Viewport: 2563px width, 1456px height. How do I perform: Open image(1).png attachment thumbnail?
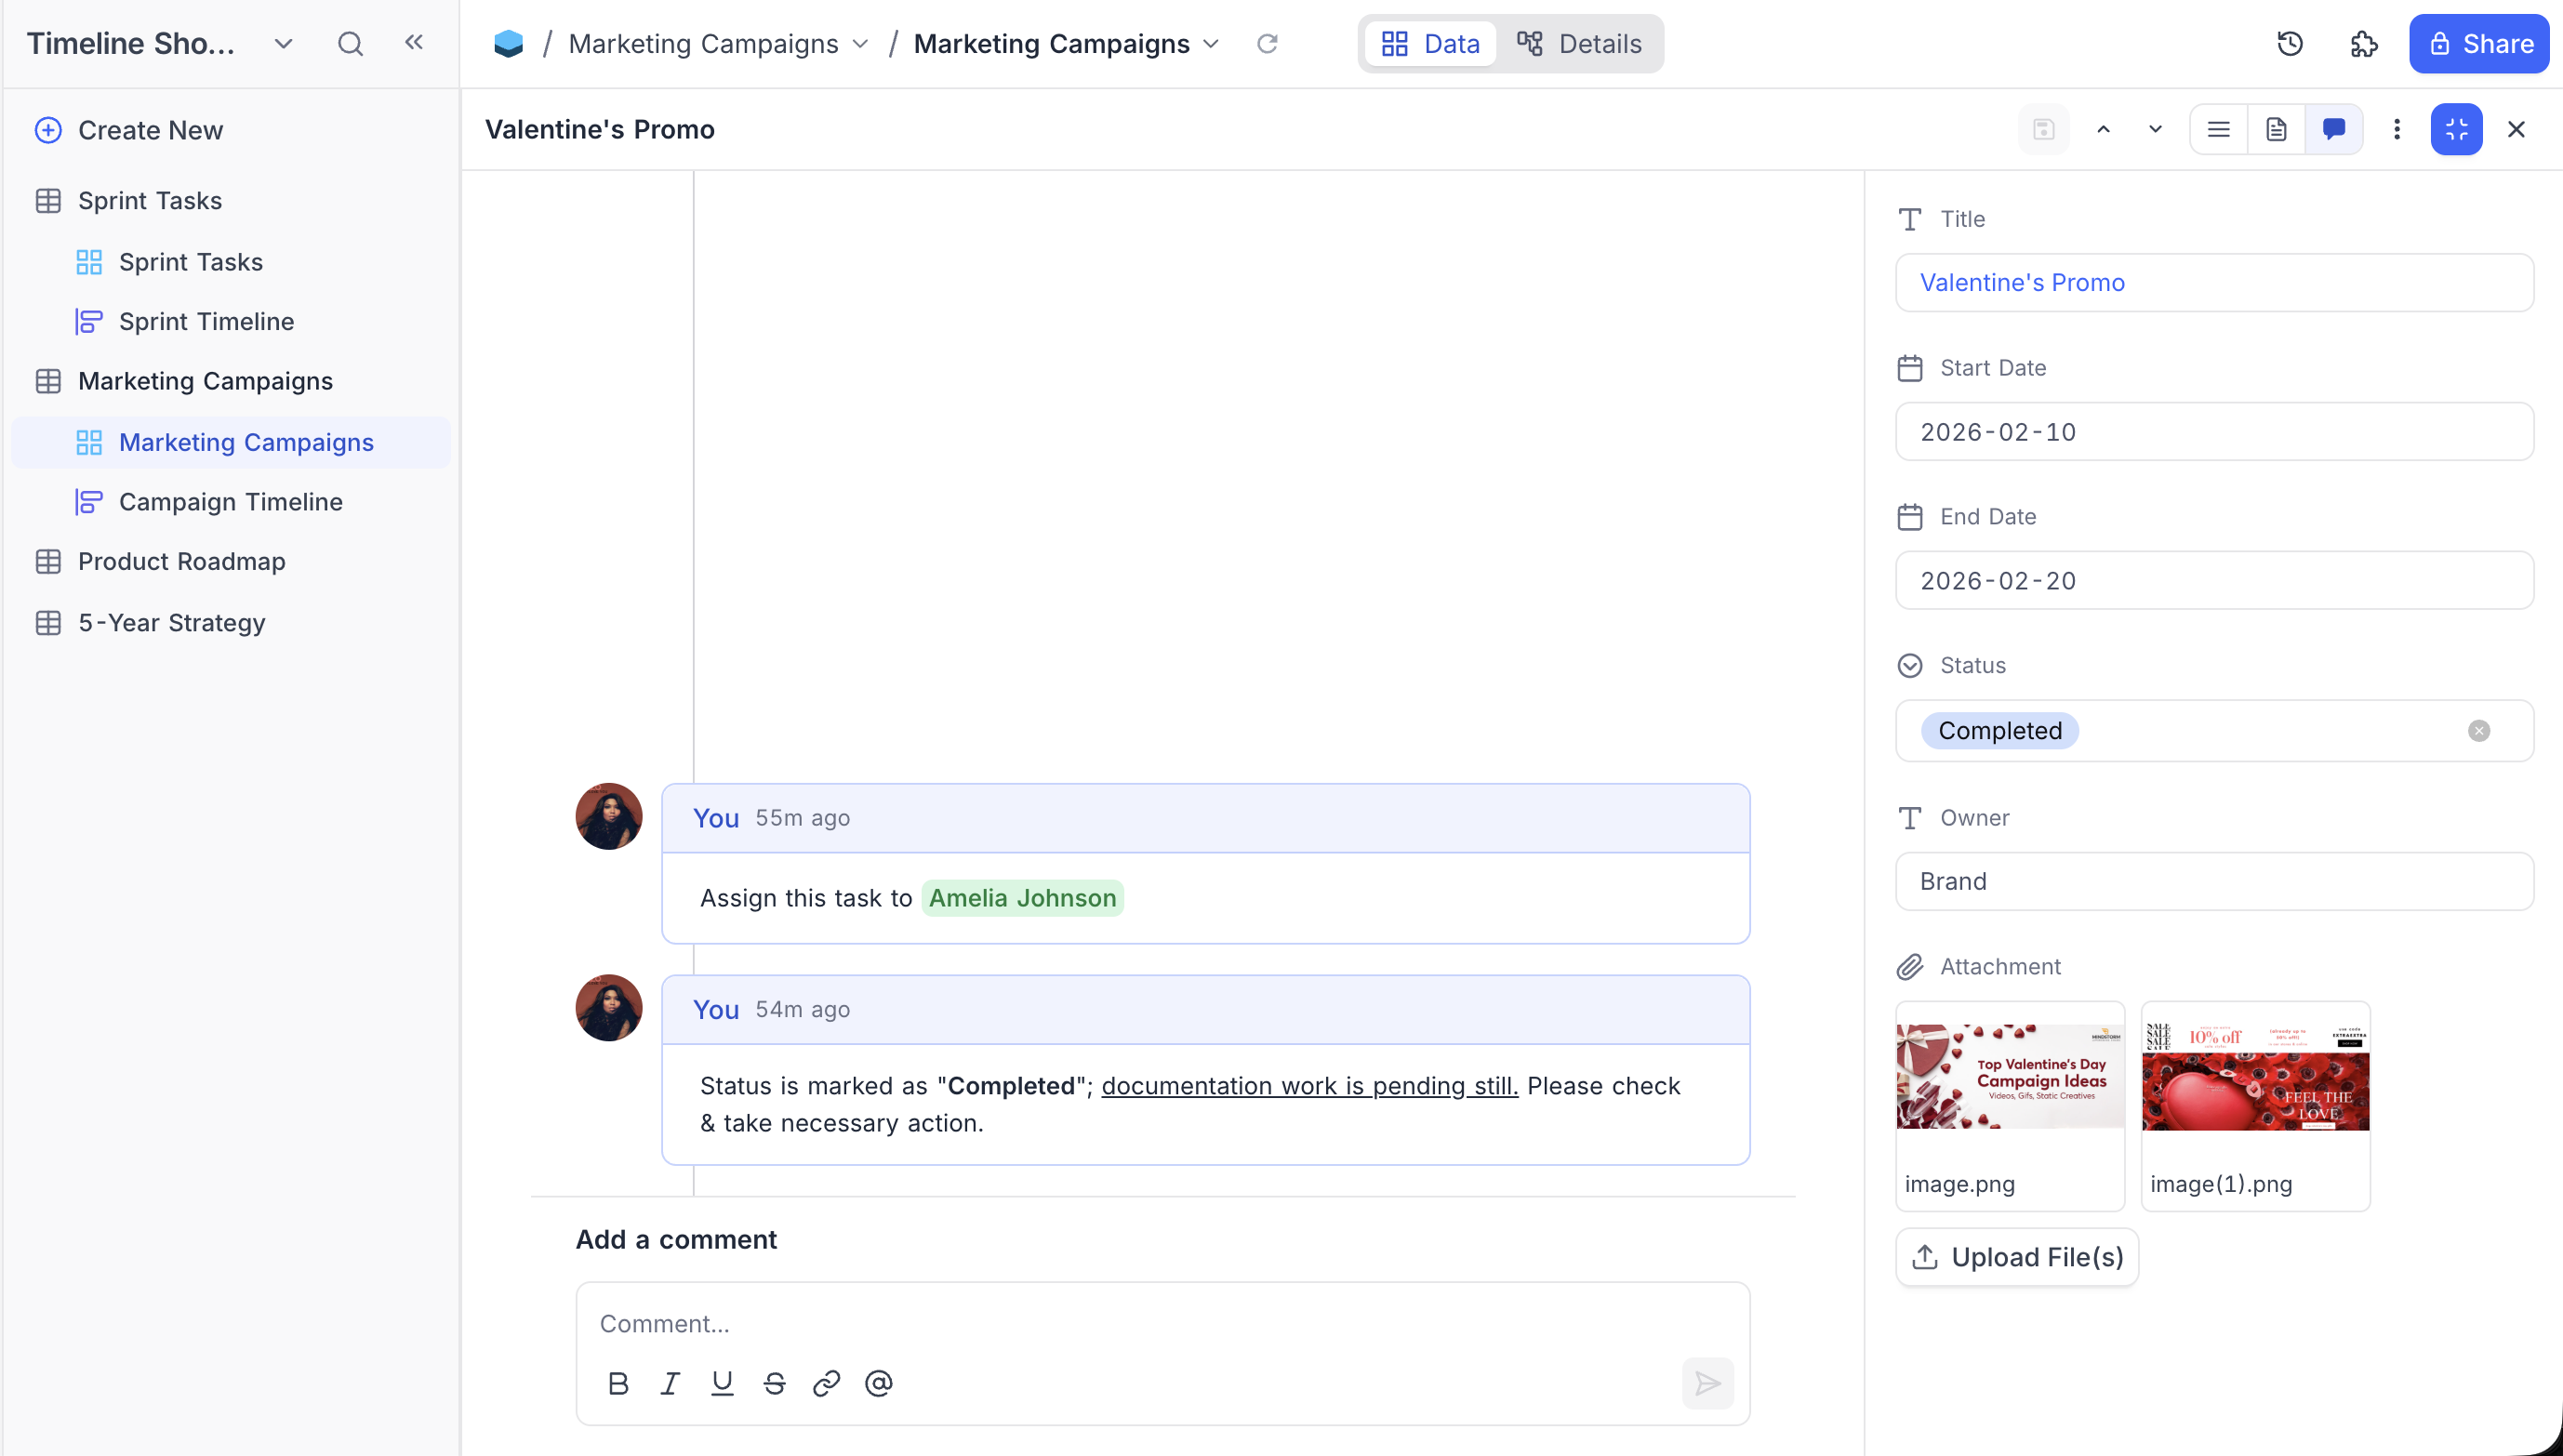[x=2255, y=1078]
